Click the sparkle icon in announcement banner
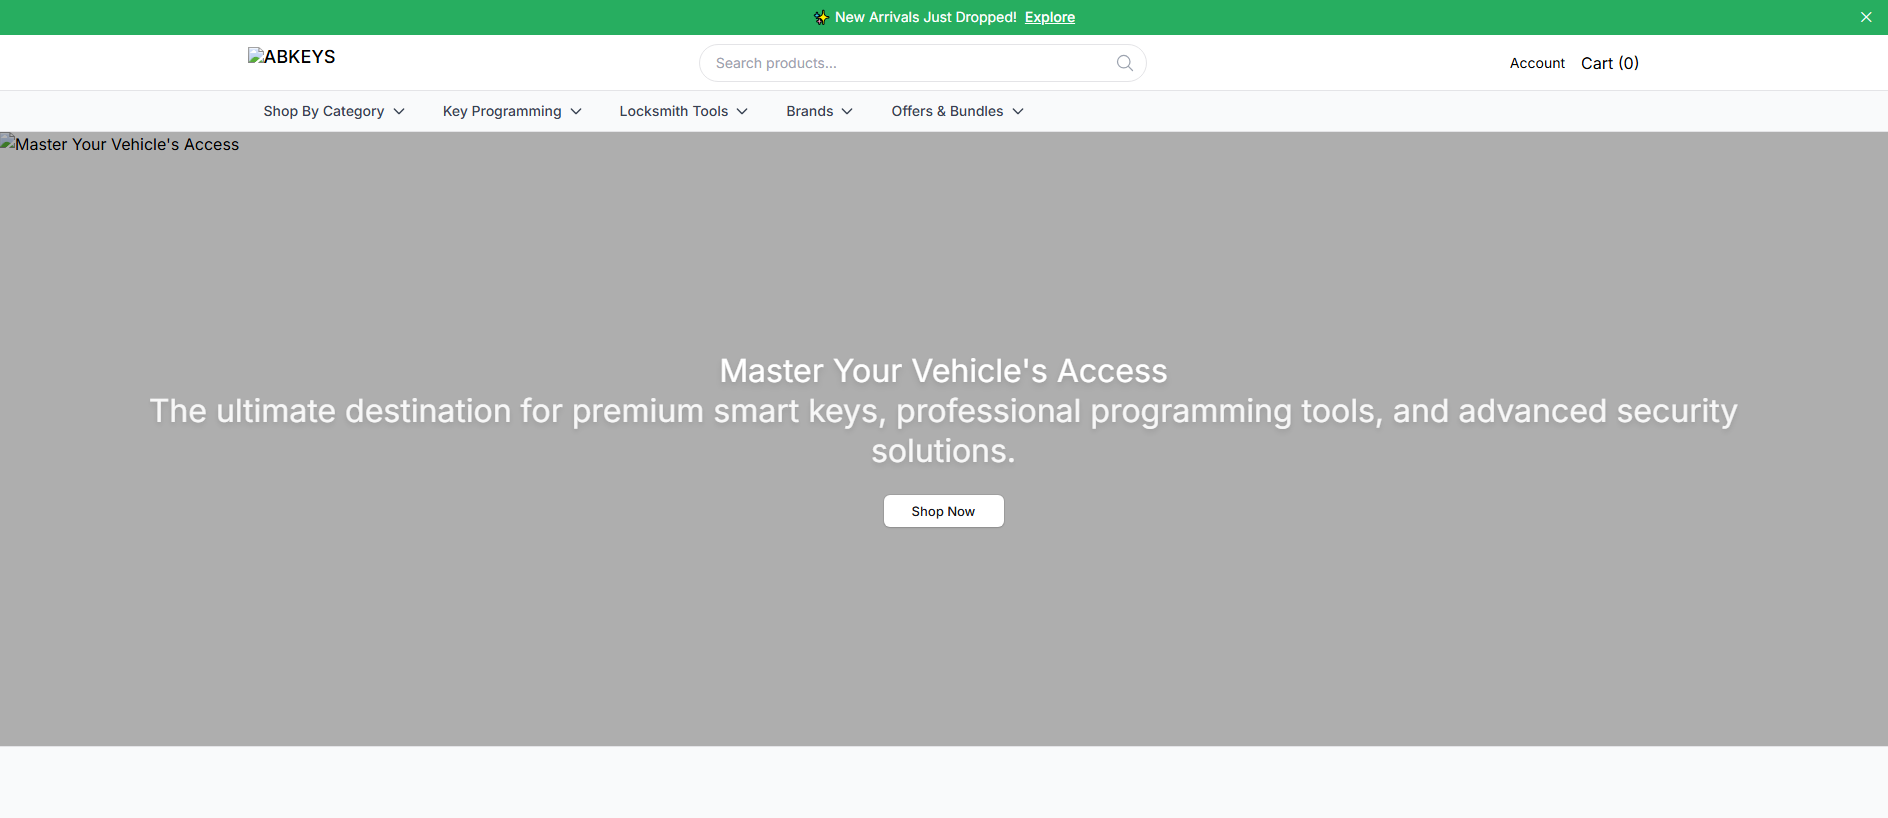Screen dimensions: 1888x818 (821, 17)
